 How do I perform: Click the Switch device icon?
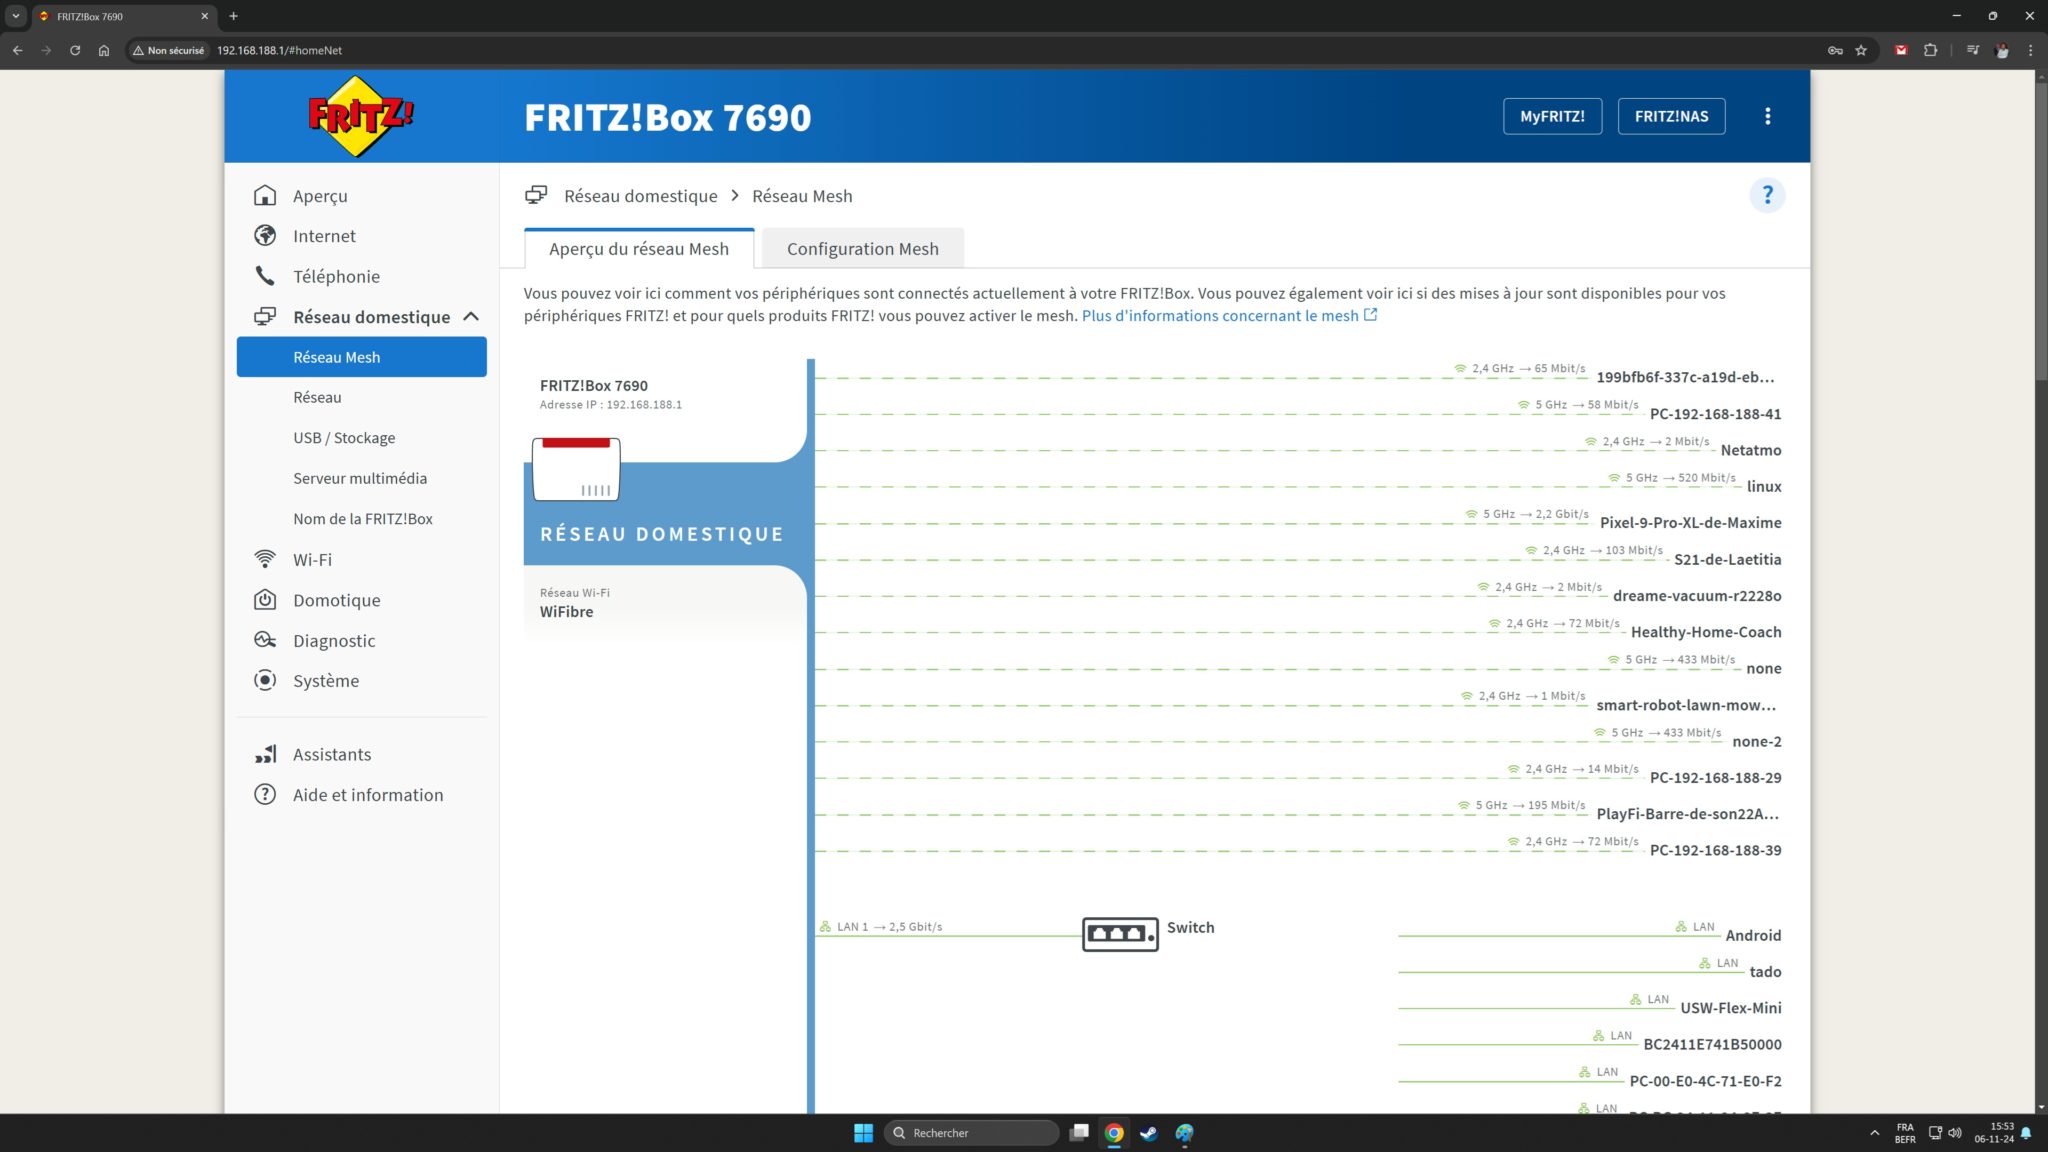pyautogui.click(x=1120, y=934)
